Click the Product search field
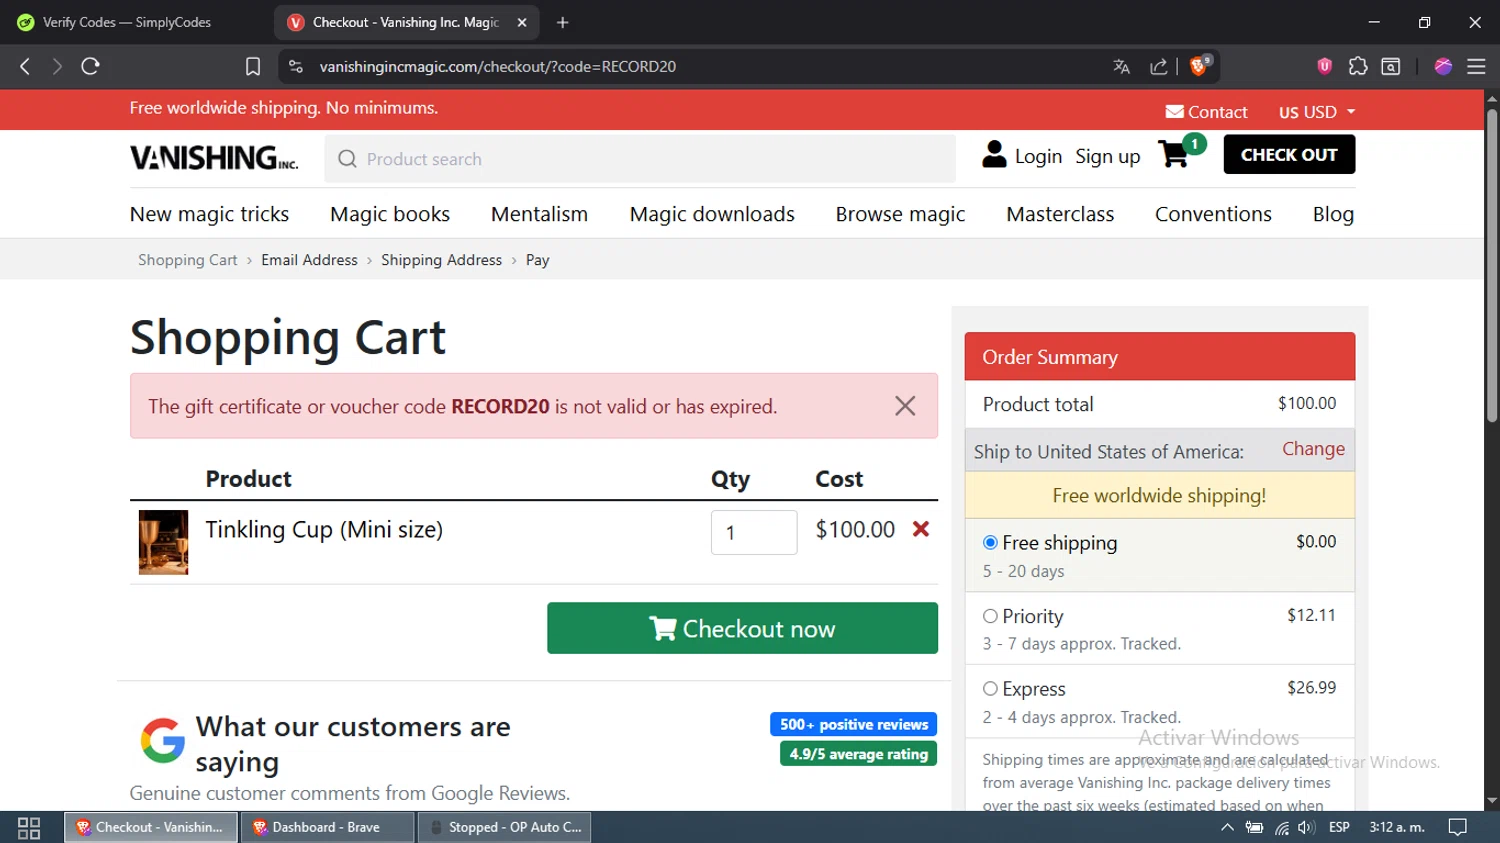 point(640,159)
